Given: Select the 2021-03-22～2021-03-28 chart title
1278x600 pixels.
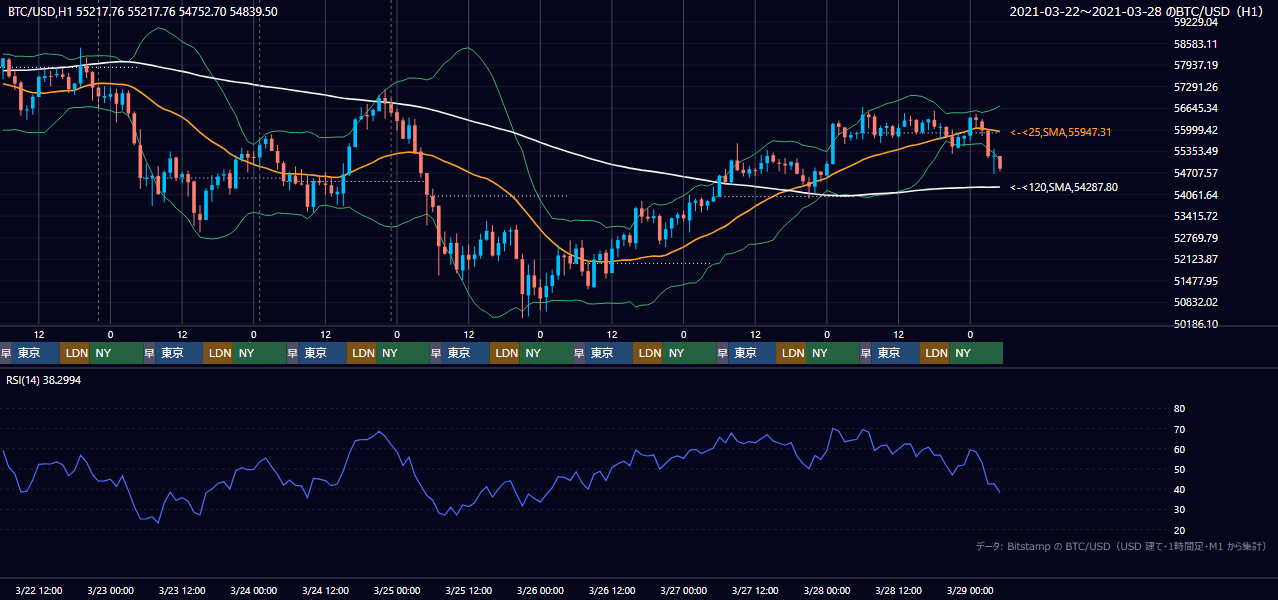Looking at the screenshot, I should point(1138,12).
